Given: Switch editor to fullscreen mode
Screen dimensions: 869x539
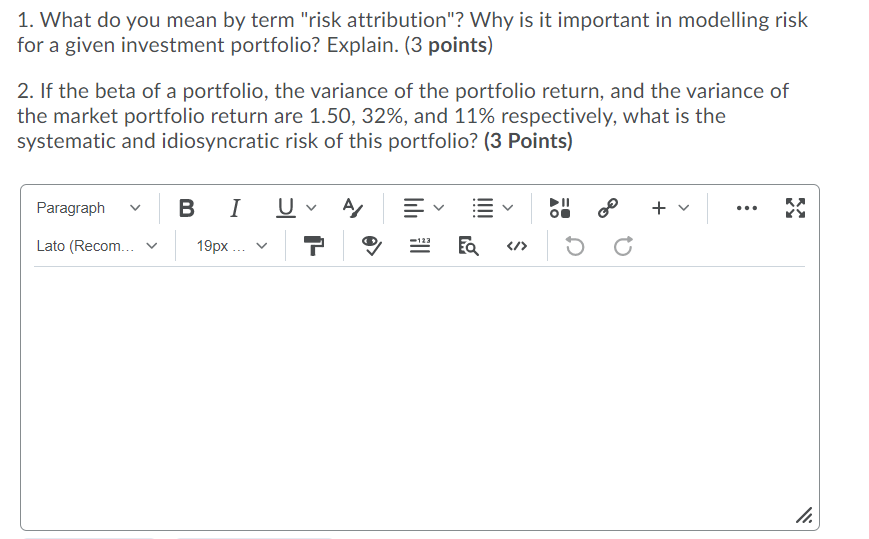Looking at the screenshot, I should [795, 208].
